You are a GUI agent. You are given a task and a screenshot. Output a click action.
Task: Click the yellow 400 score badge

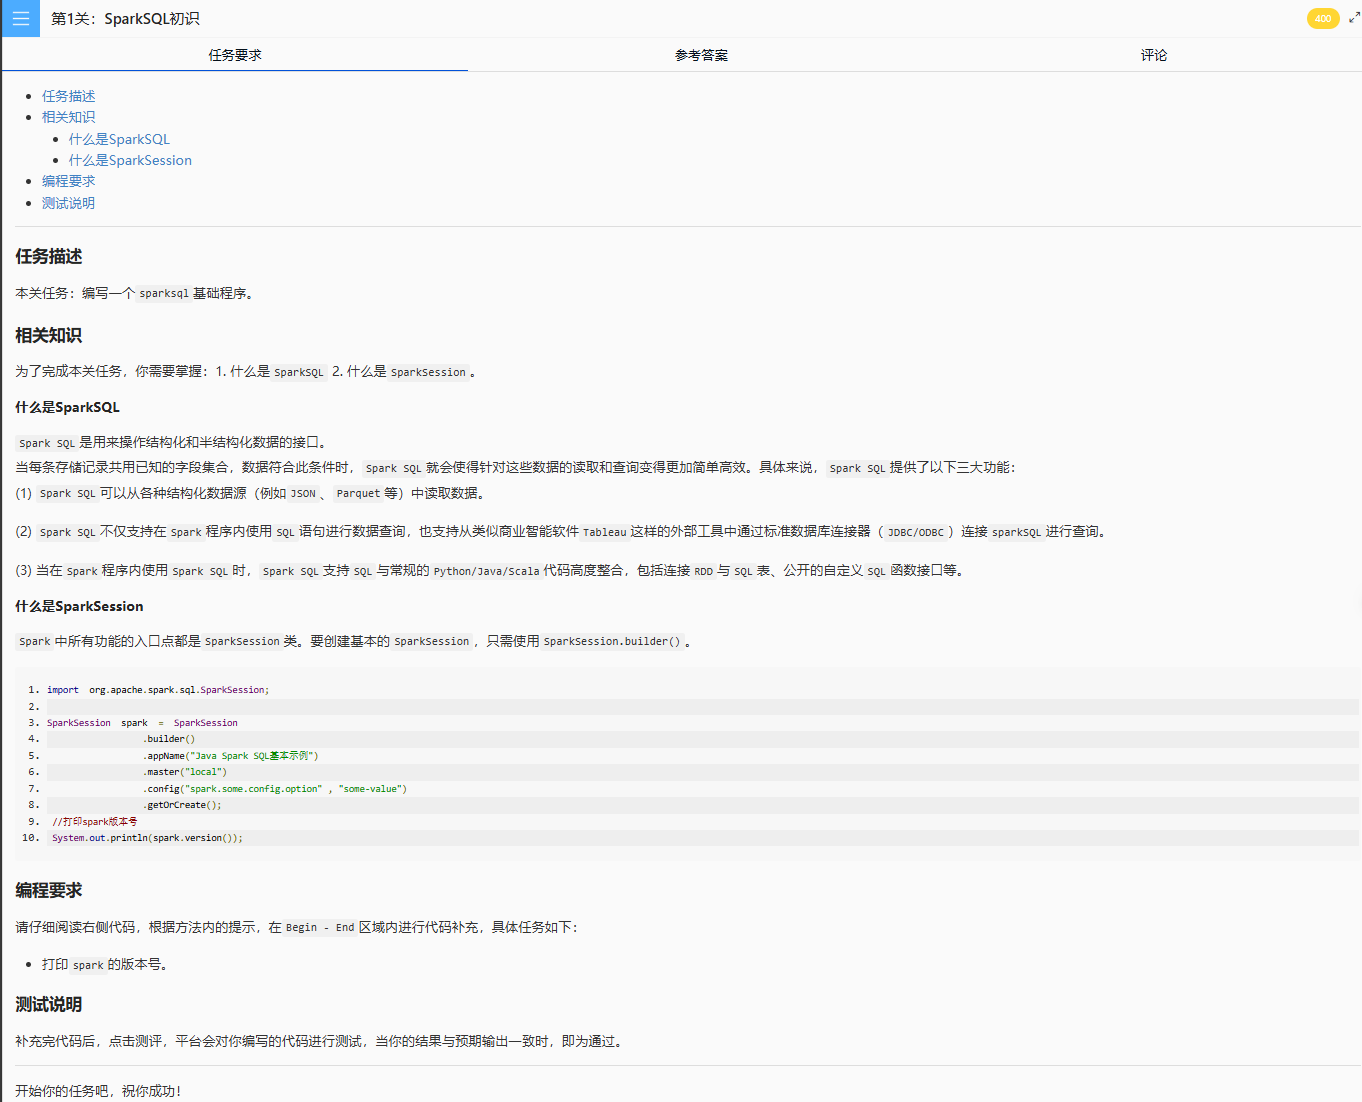point(1322,19)
